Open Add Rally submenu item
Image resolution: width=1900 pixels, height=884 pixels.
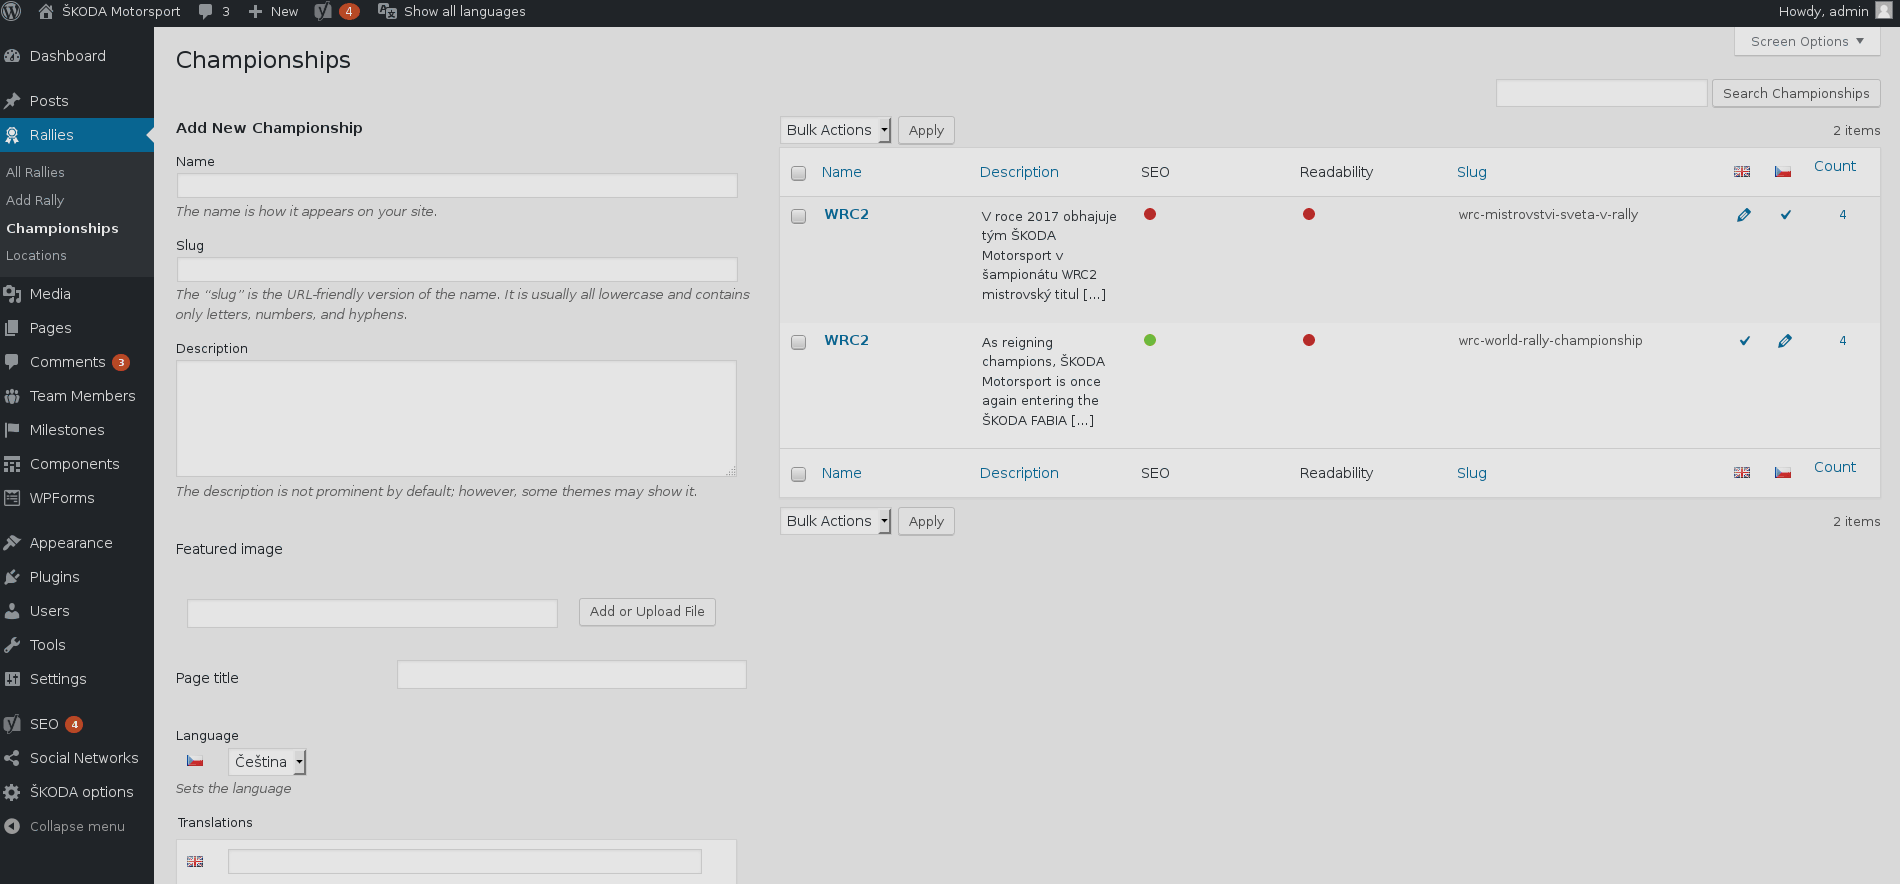pyautogui.click(x=35, y=200)
